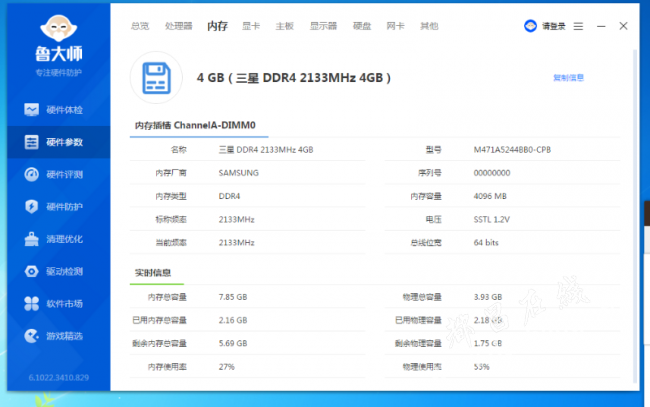Switch to 处理器 processor tab

[179, 26]
